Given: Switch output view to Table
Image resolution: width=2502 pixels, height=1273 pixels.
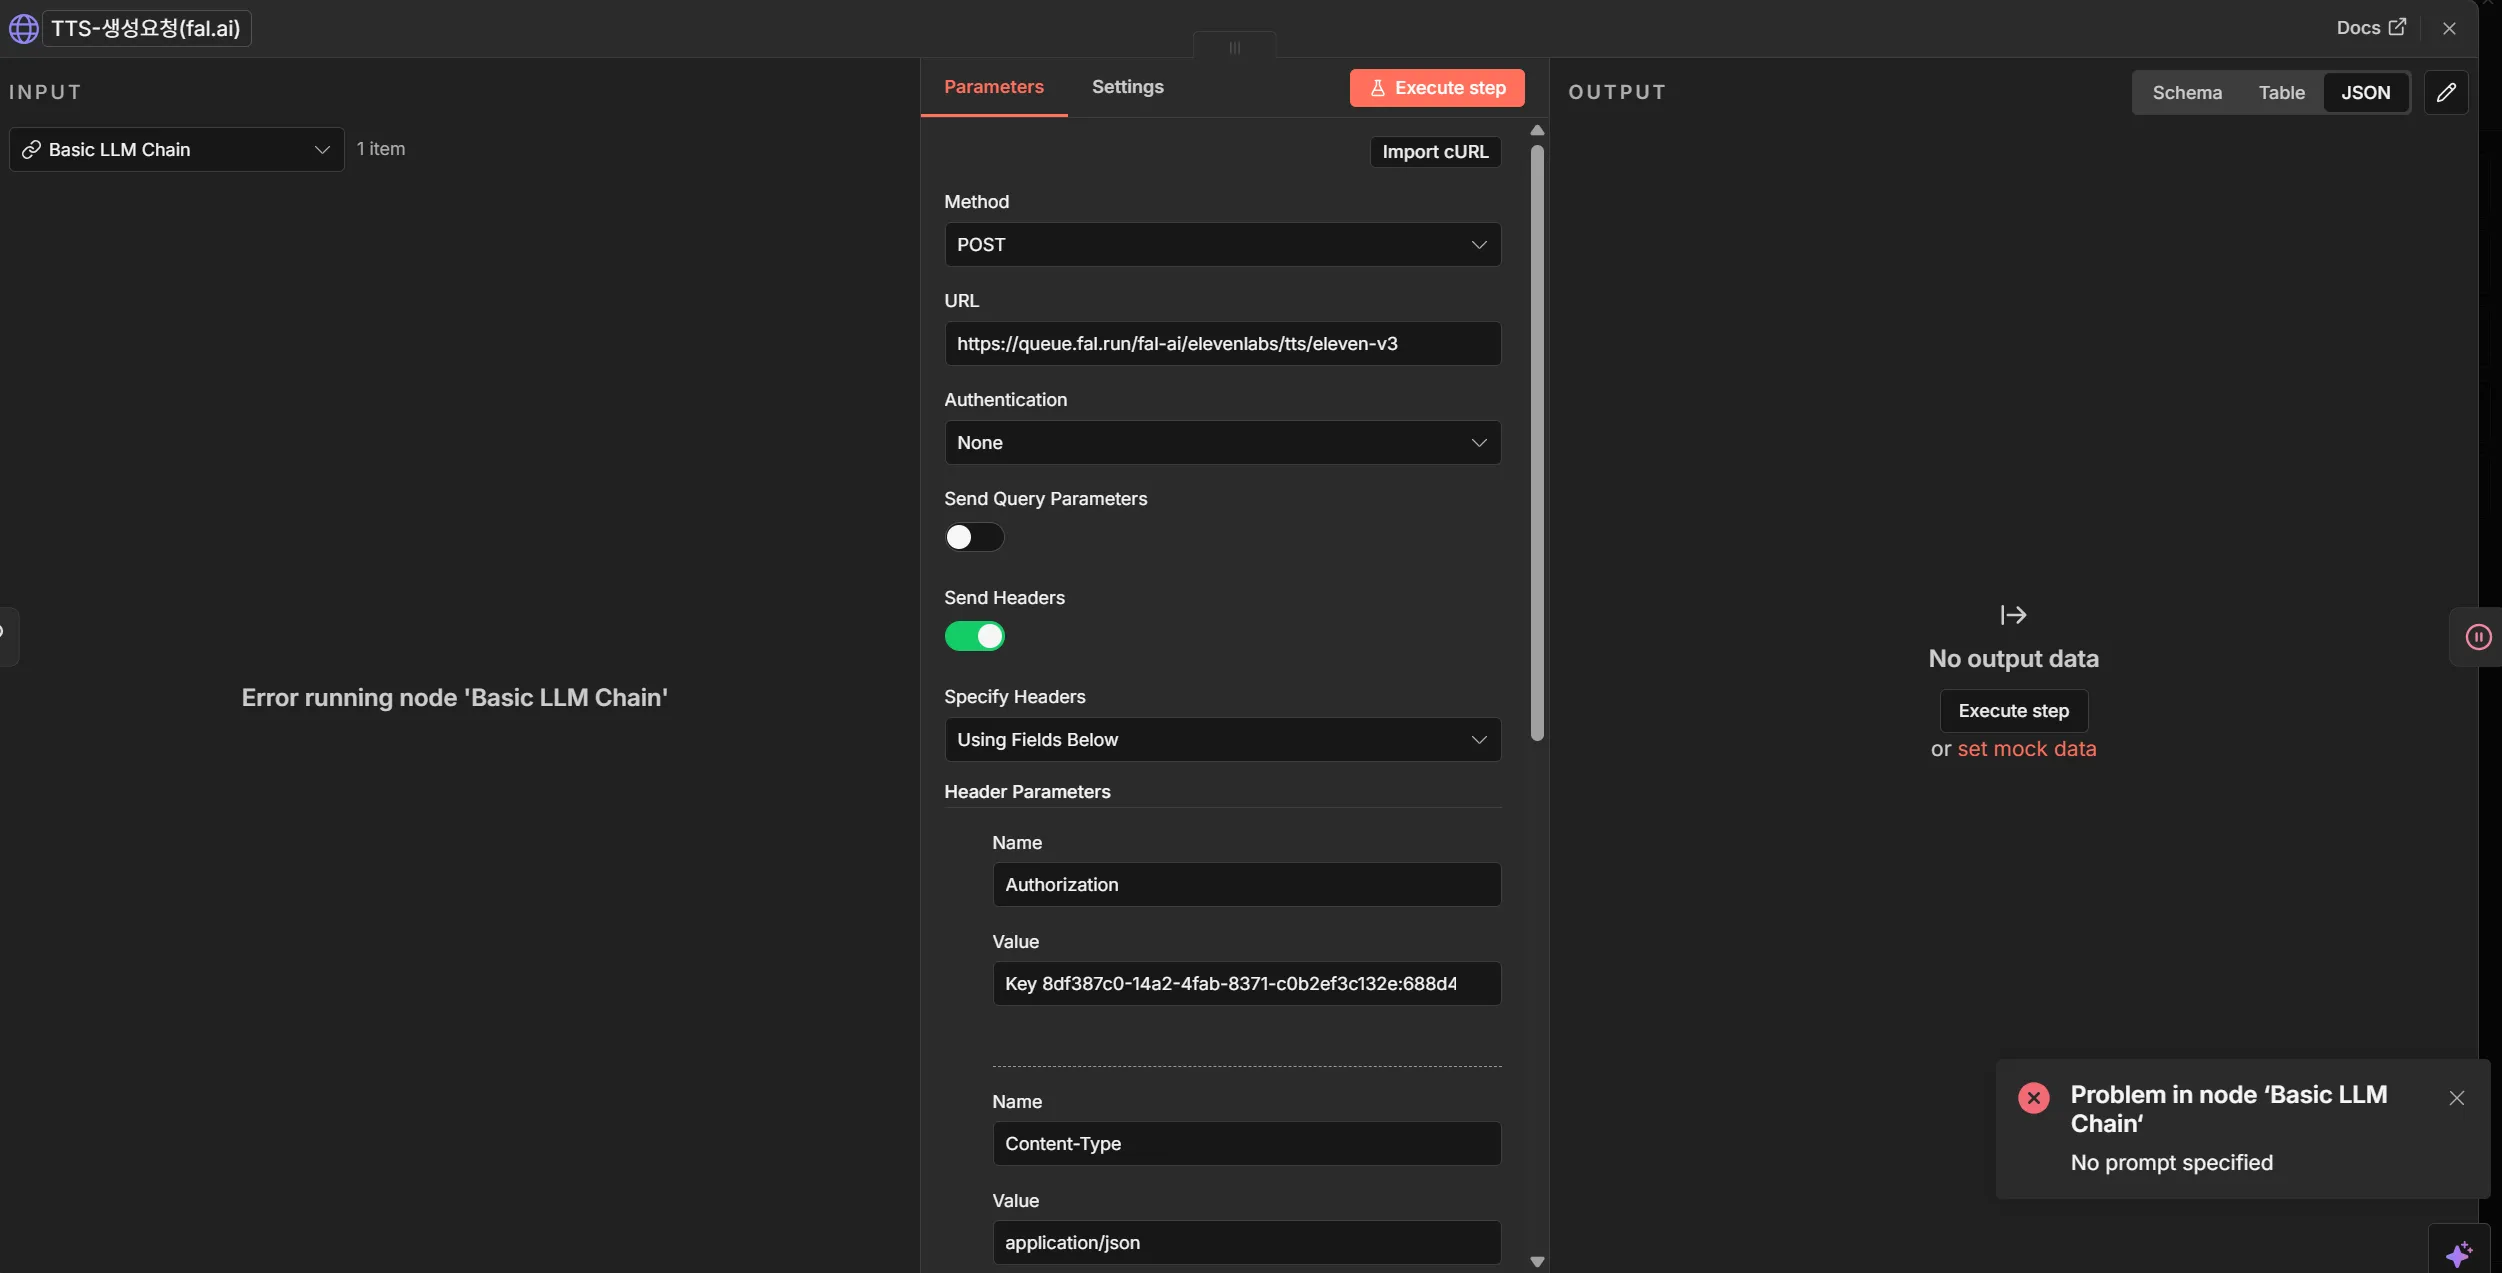Looking at the screenshot, I should 2280,93.
